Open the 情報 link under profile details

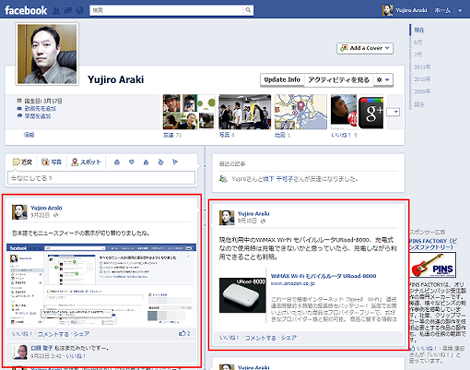click(29, 135)
